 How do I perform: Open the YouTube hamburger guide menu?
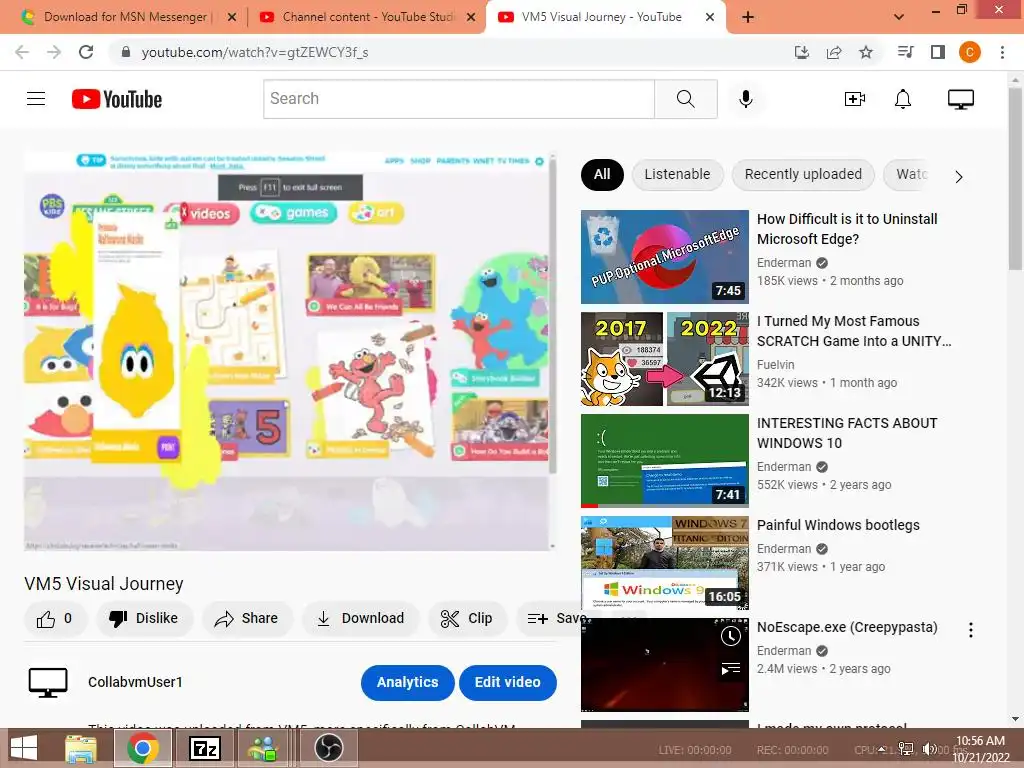point(36,99)
